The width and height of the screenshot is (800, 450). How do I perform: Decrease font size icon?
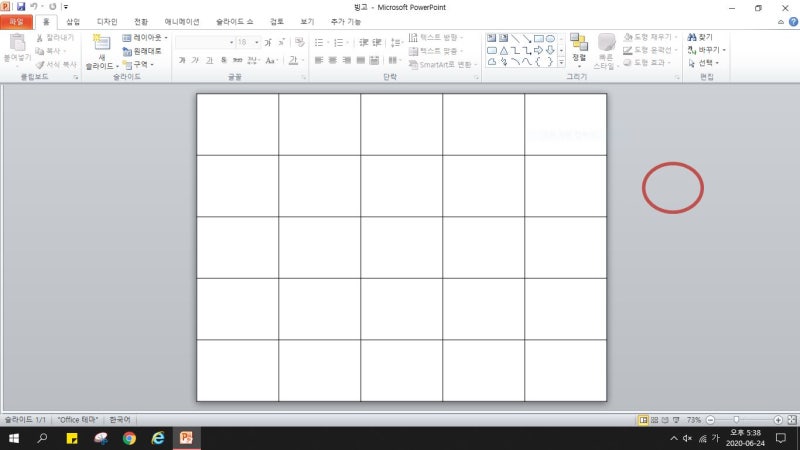coord(281,42)
